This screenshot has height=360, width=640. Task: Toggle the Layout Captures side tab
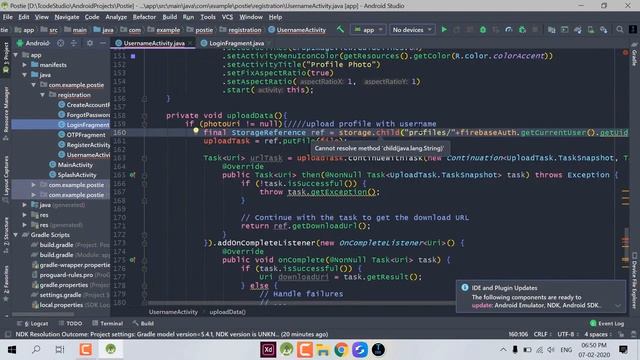[x=6, y=178]
